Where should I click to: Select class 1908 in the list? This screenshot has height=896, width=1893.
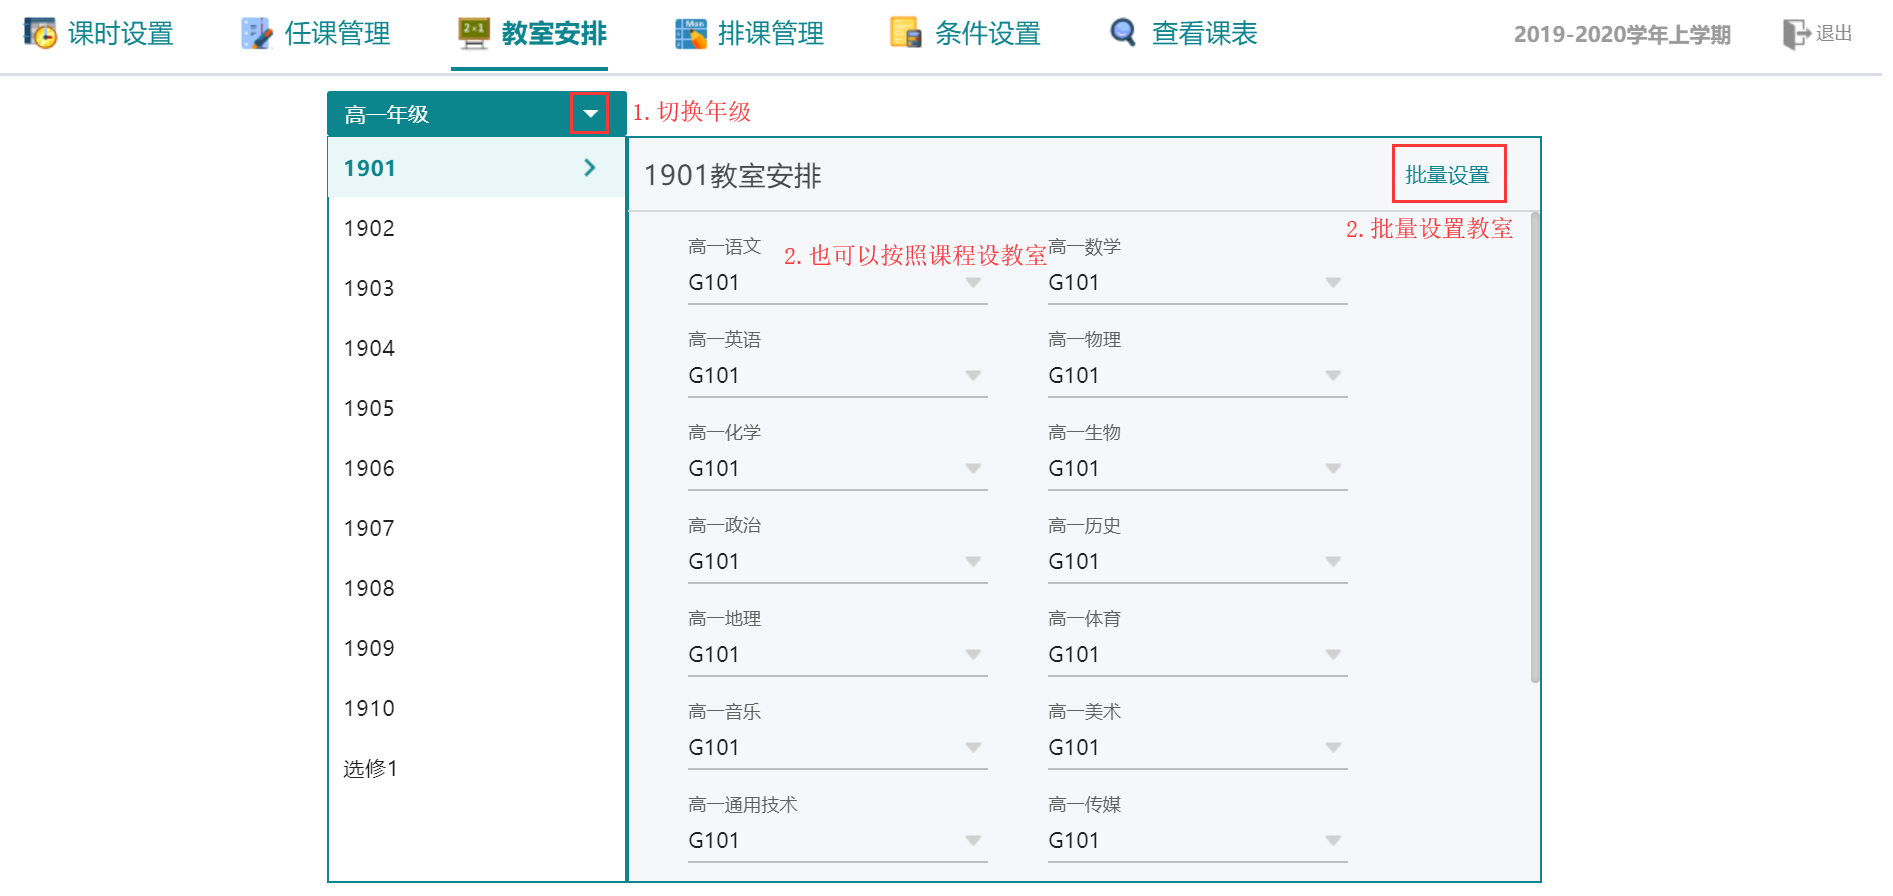tap(477, 588)
